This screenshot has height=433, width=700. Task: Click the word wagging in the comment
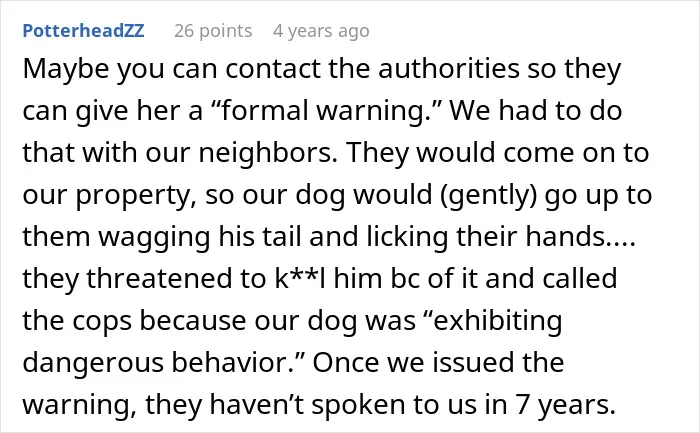tap(154, 237)
